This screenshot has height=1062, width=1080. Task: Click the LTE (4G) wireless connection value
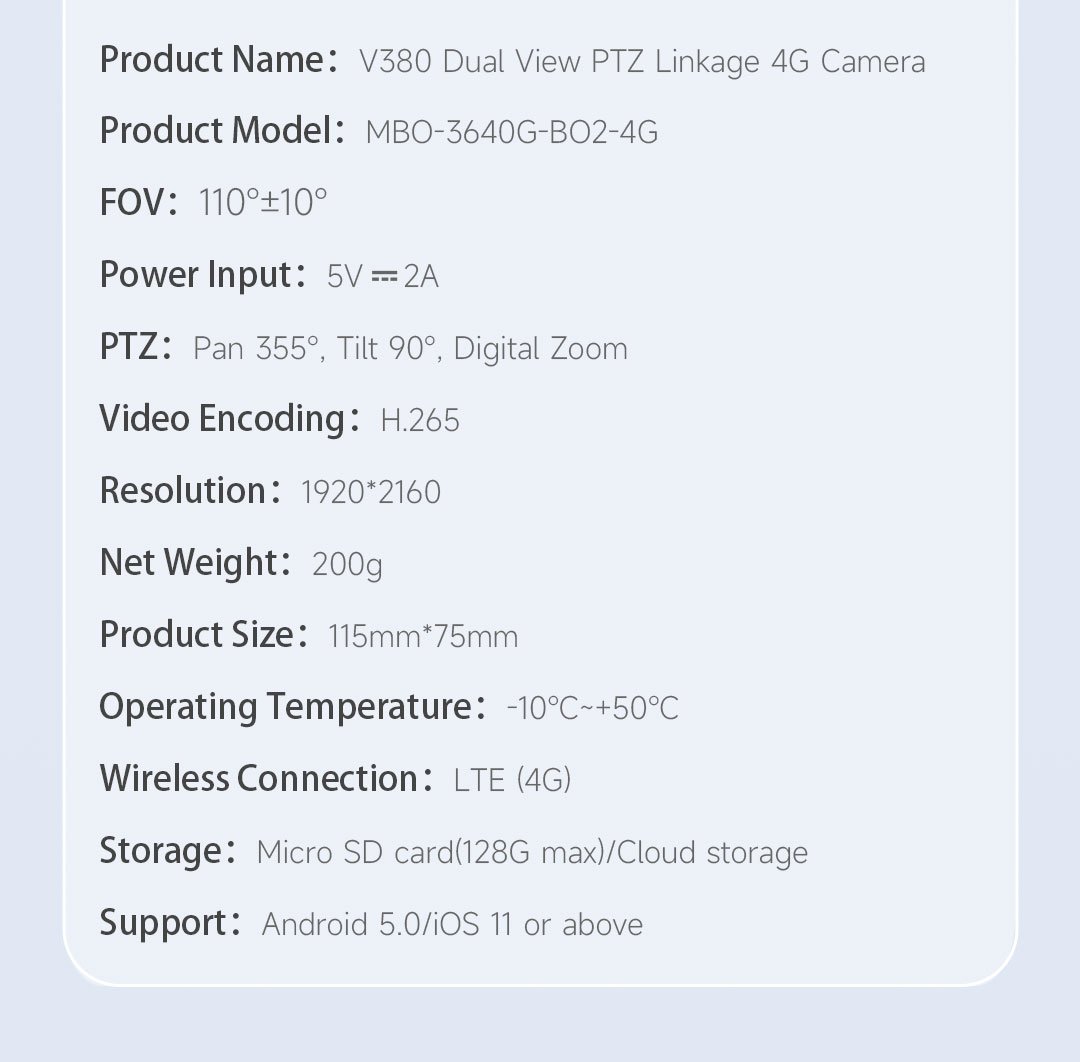pos(512,781)
